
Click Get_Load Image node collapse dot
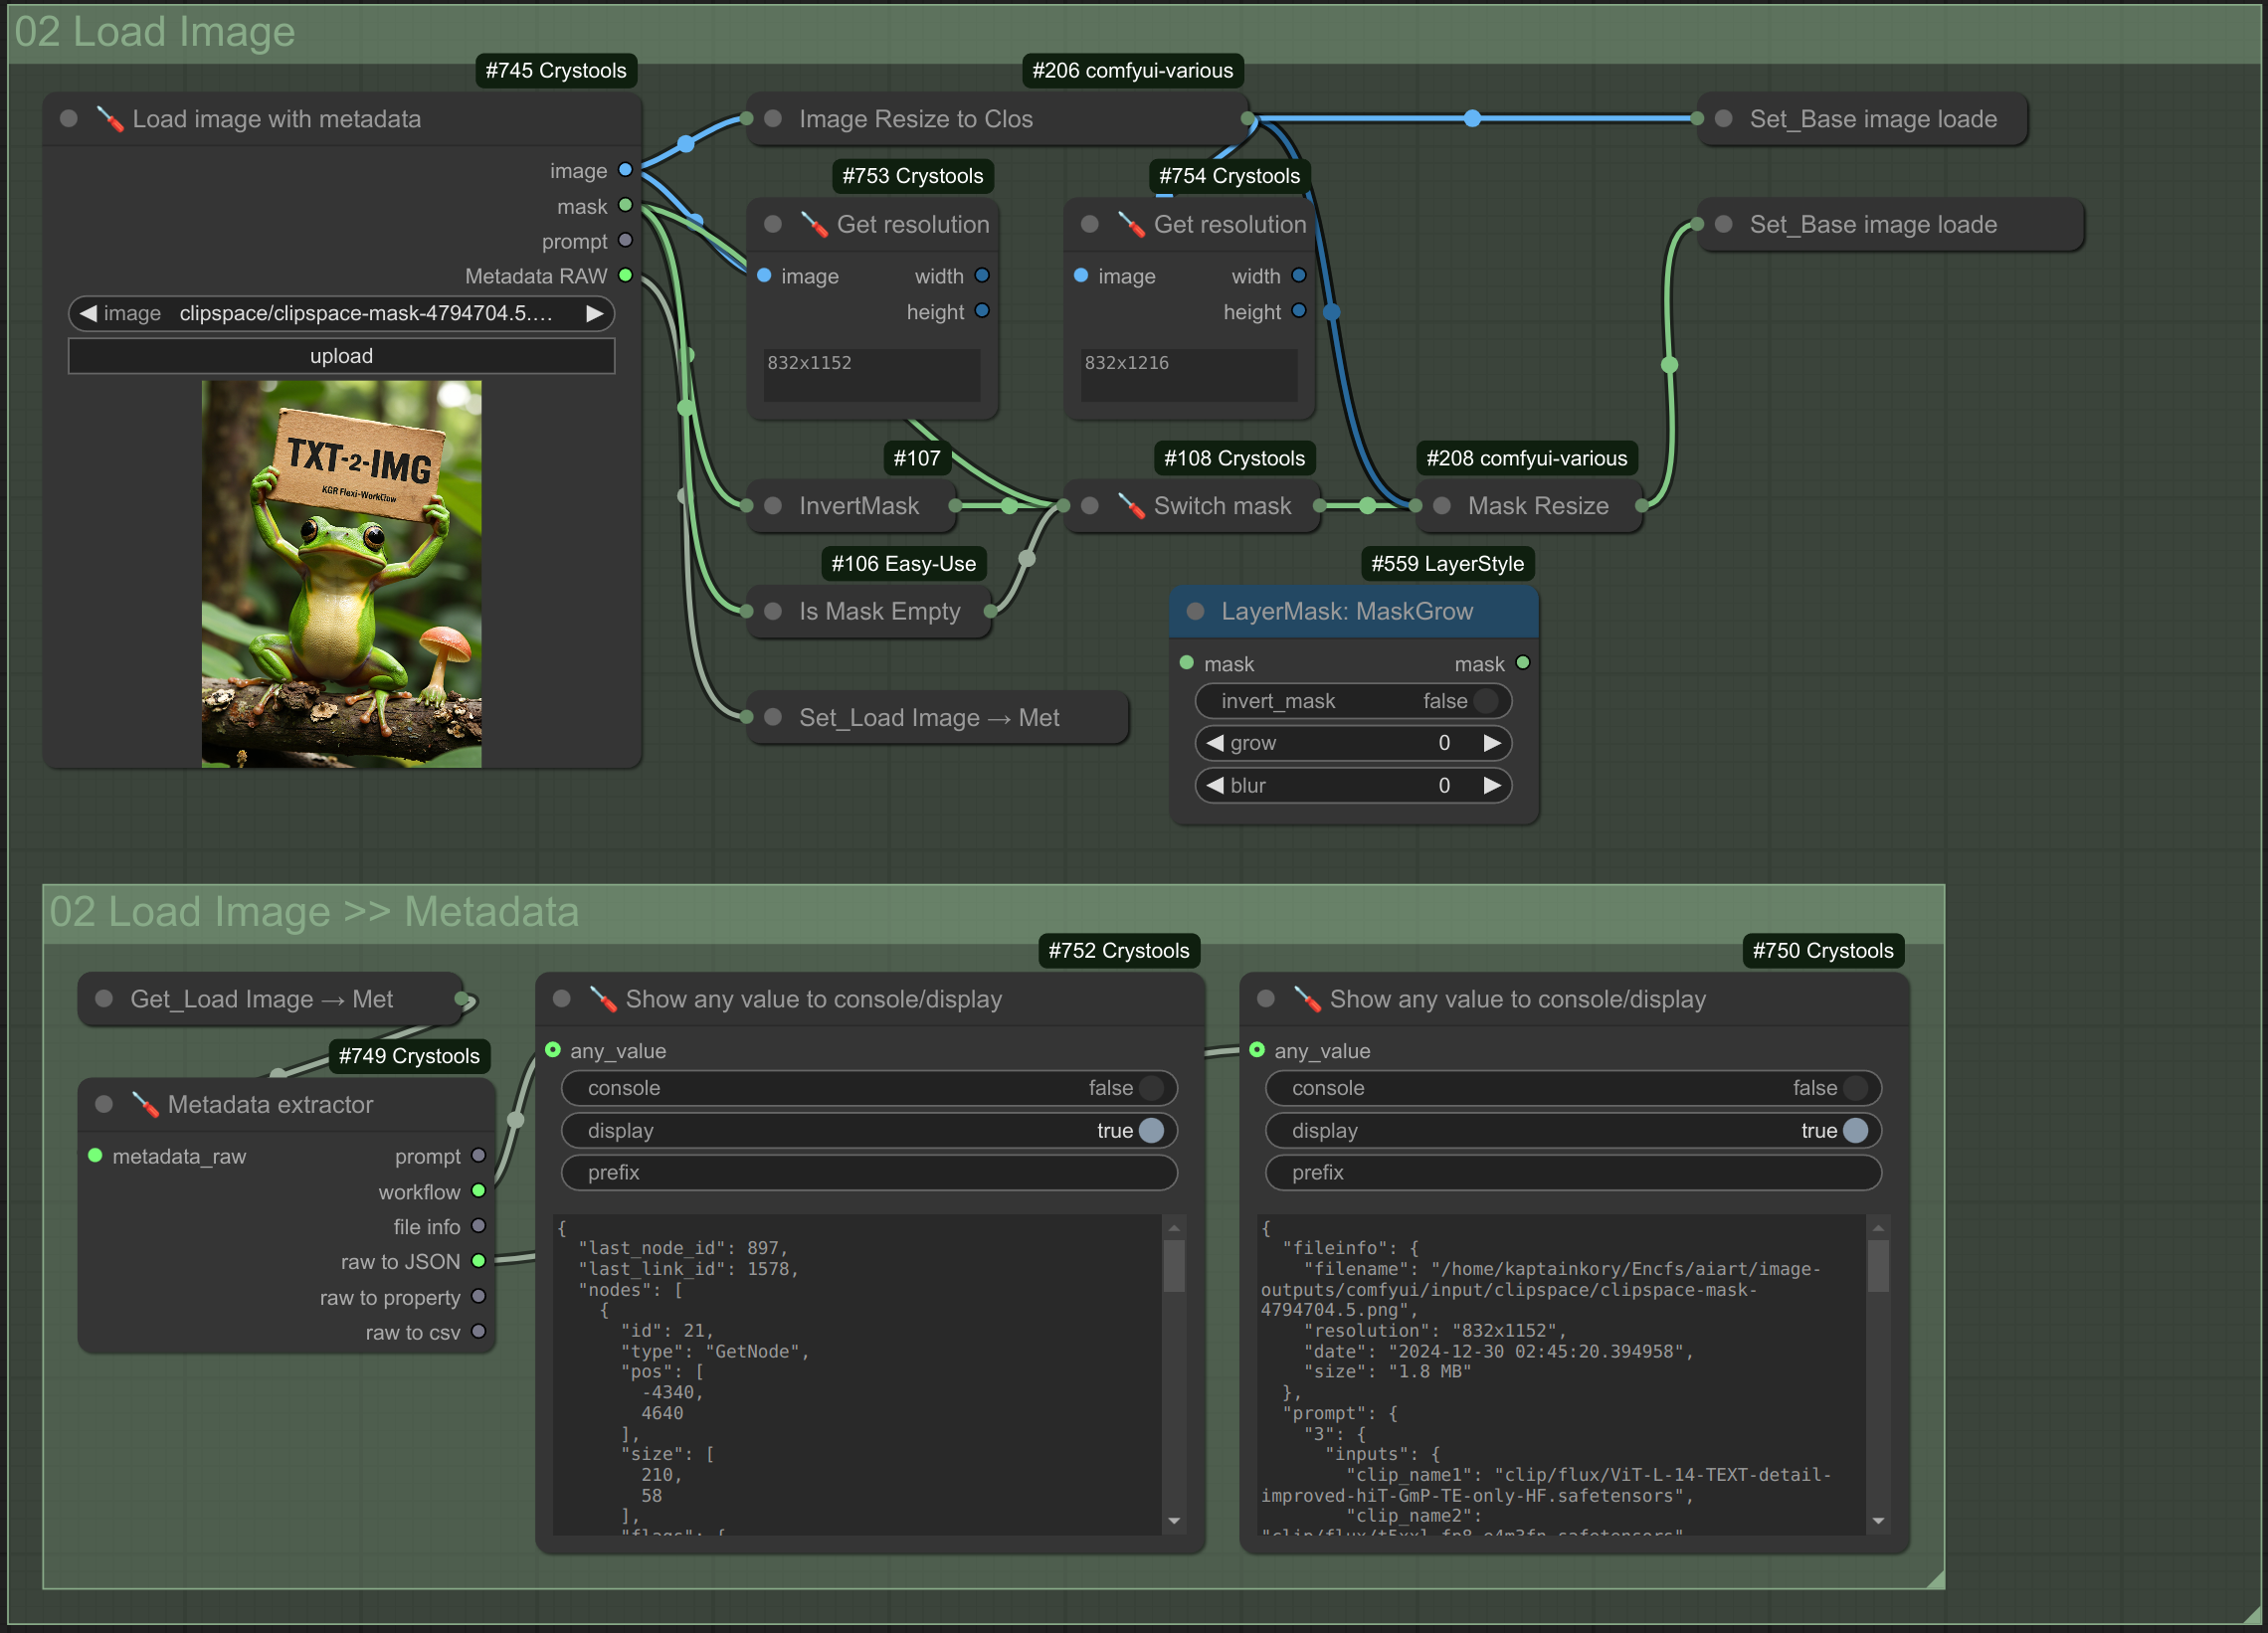pos(104,999)
